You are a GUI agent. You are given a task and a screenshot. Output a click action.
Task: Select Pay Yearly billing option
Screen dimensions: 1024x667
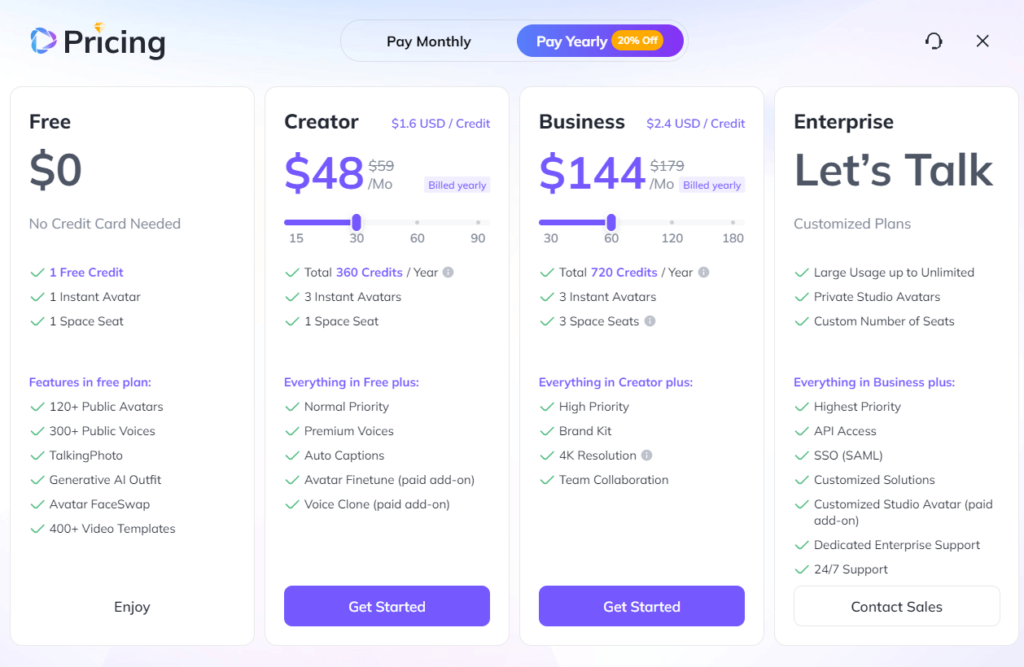[570, 41]
